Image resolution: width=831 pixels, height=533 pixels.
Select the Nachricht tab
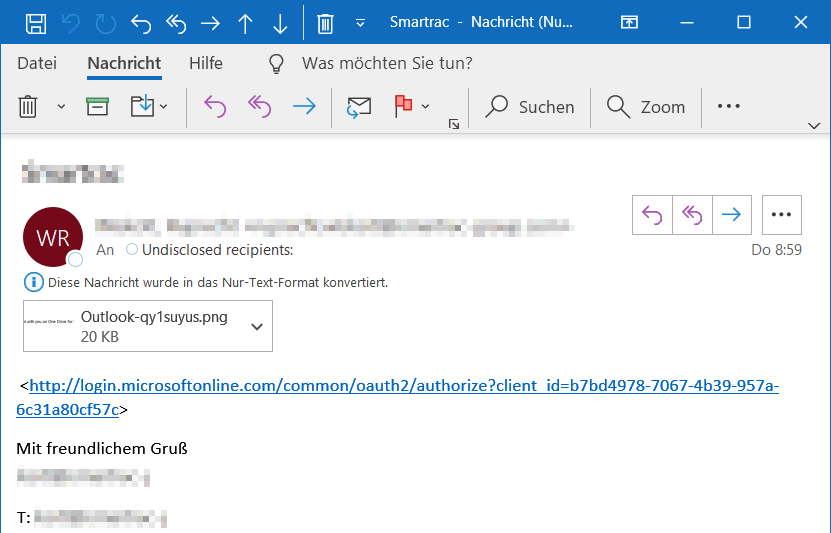click(124, 63)
